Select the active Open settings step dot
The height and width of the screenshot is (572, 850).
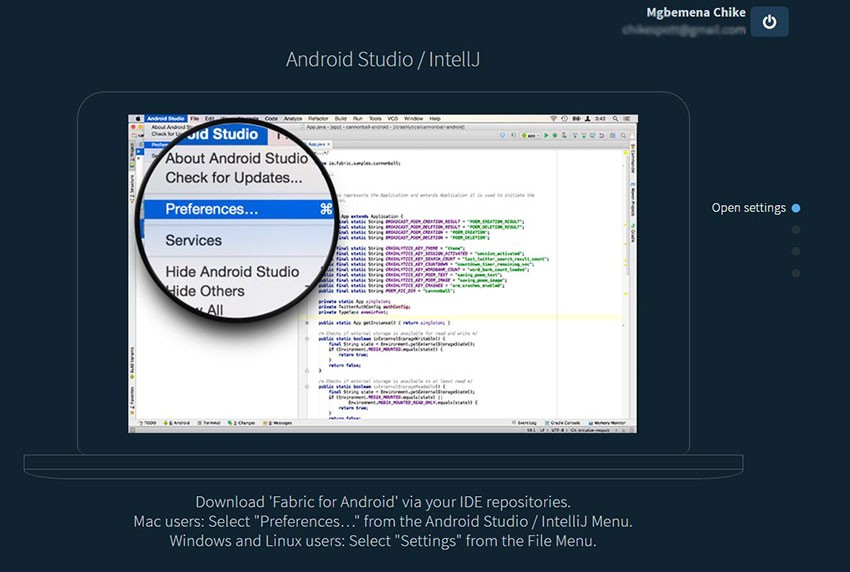pos(796,208)
